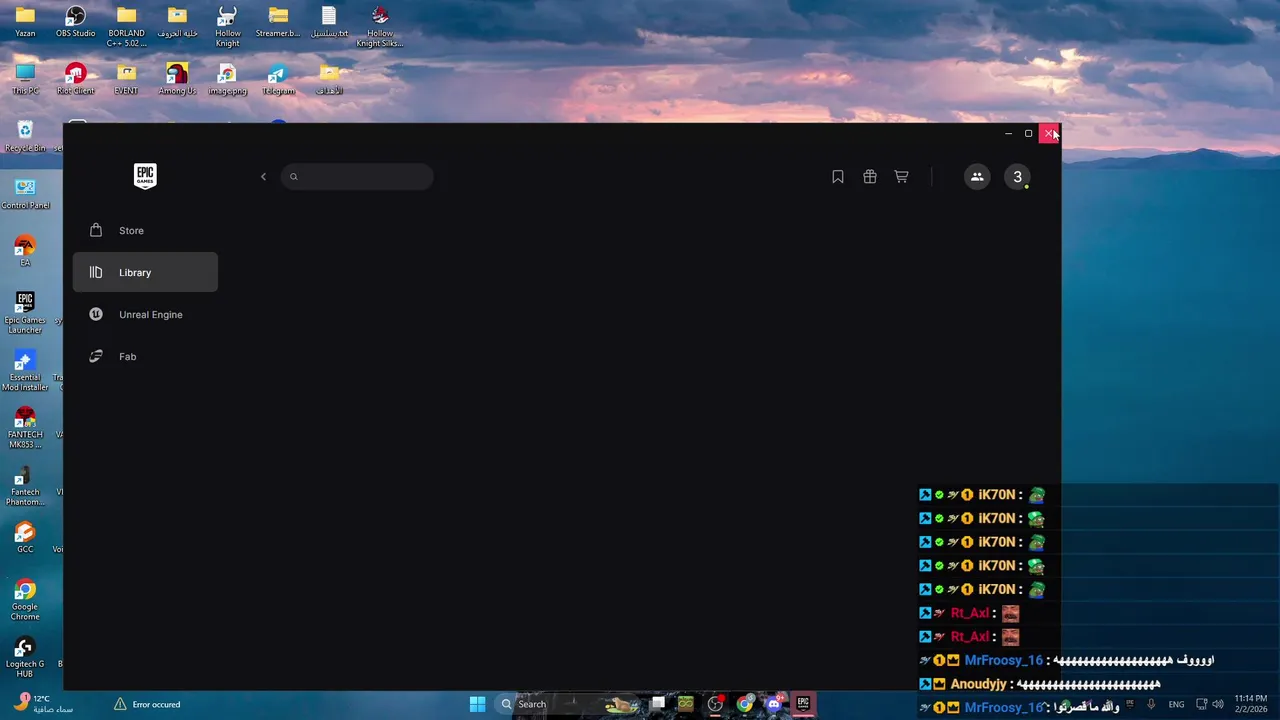Open the Yazan folder on desktop
This screenshot has width=1280, height=720.
pos(25,22)
